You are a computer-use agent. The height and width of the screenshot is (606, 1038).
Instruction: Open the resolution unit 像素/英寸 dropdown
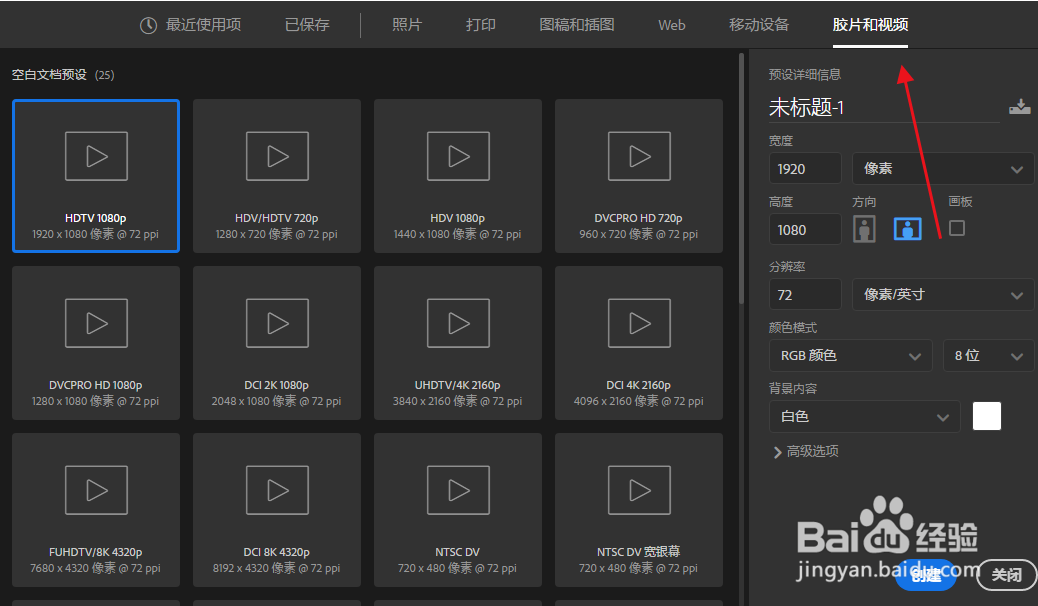[943, 295]
